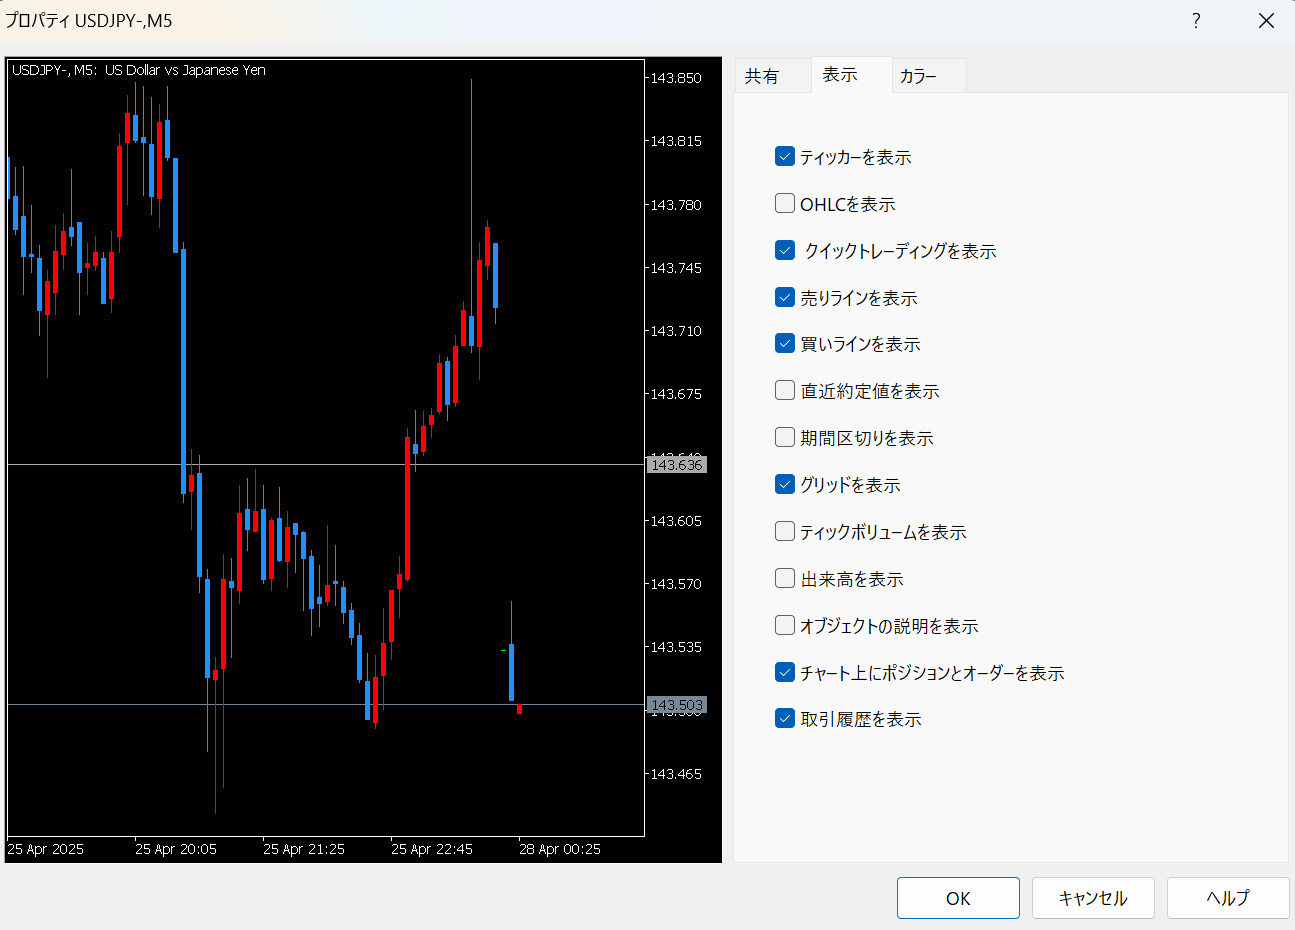Click the small green marker on the chart

(x=503, y=651)
